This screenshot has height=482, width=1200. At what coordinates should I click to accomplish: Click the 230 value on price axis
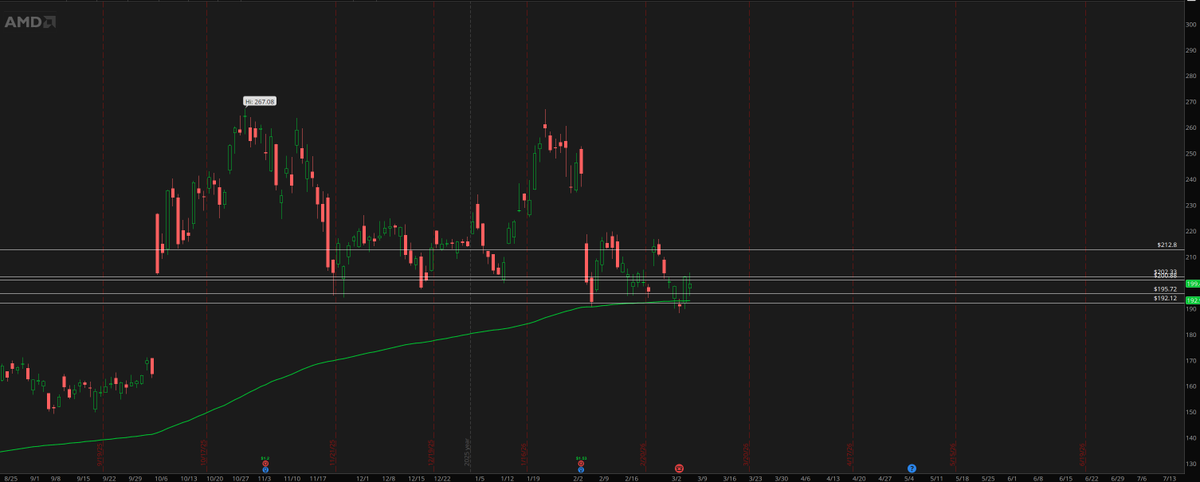pyautogui.click(x=1191, y=206)
